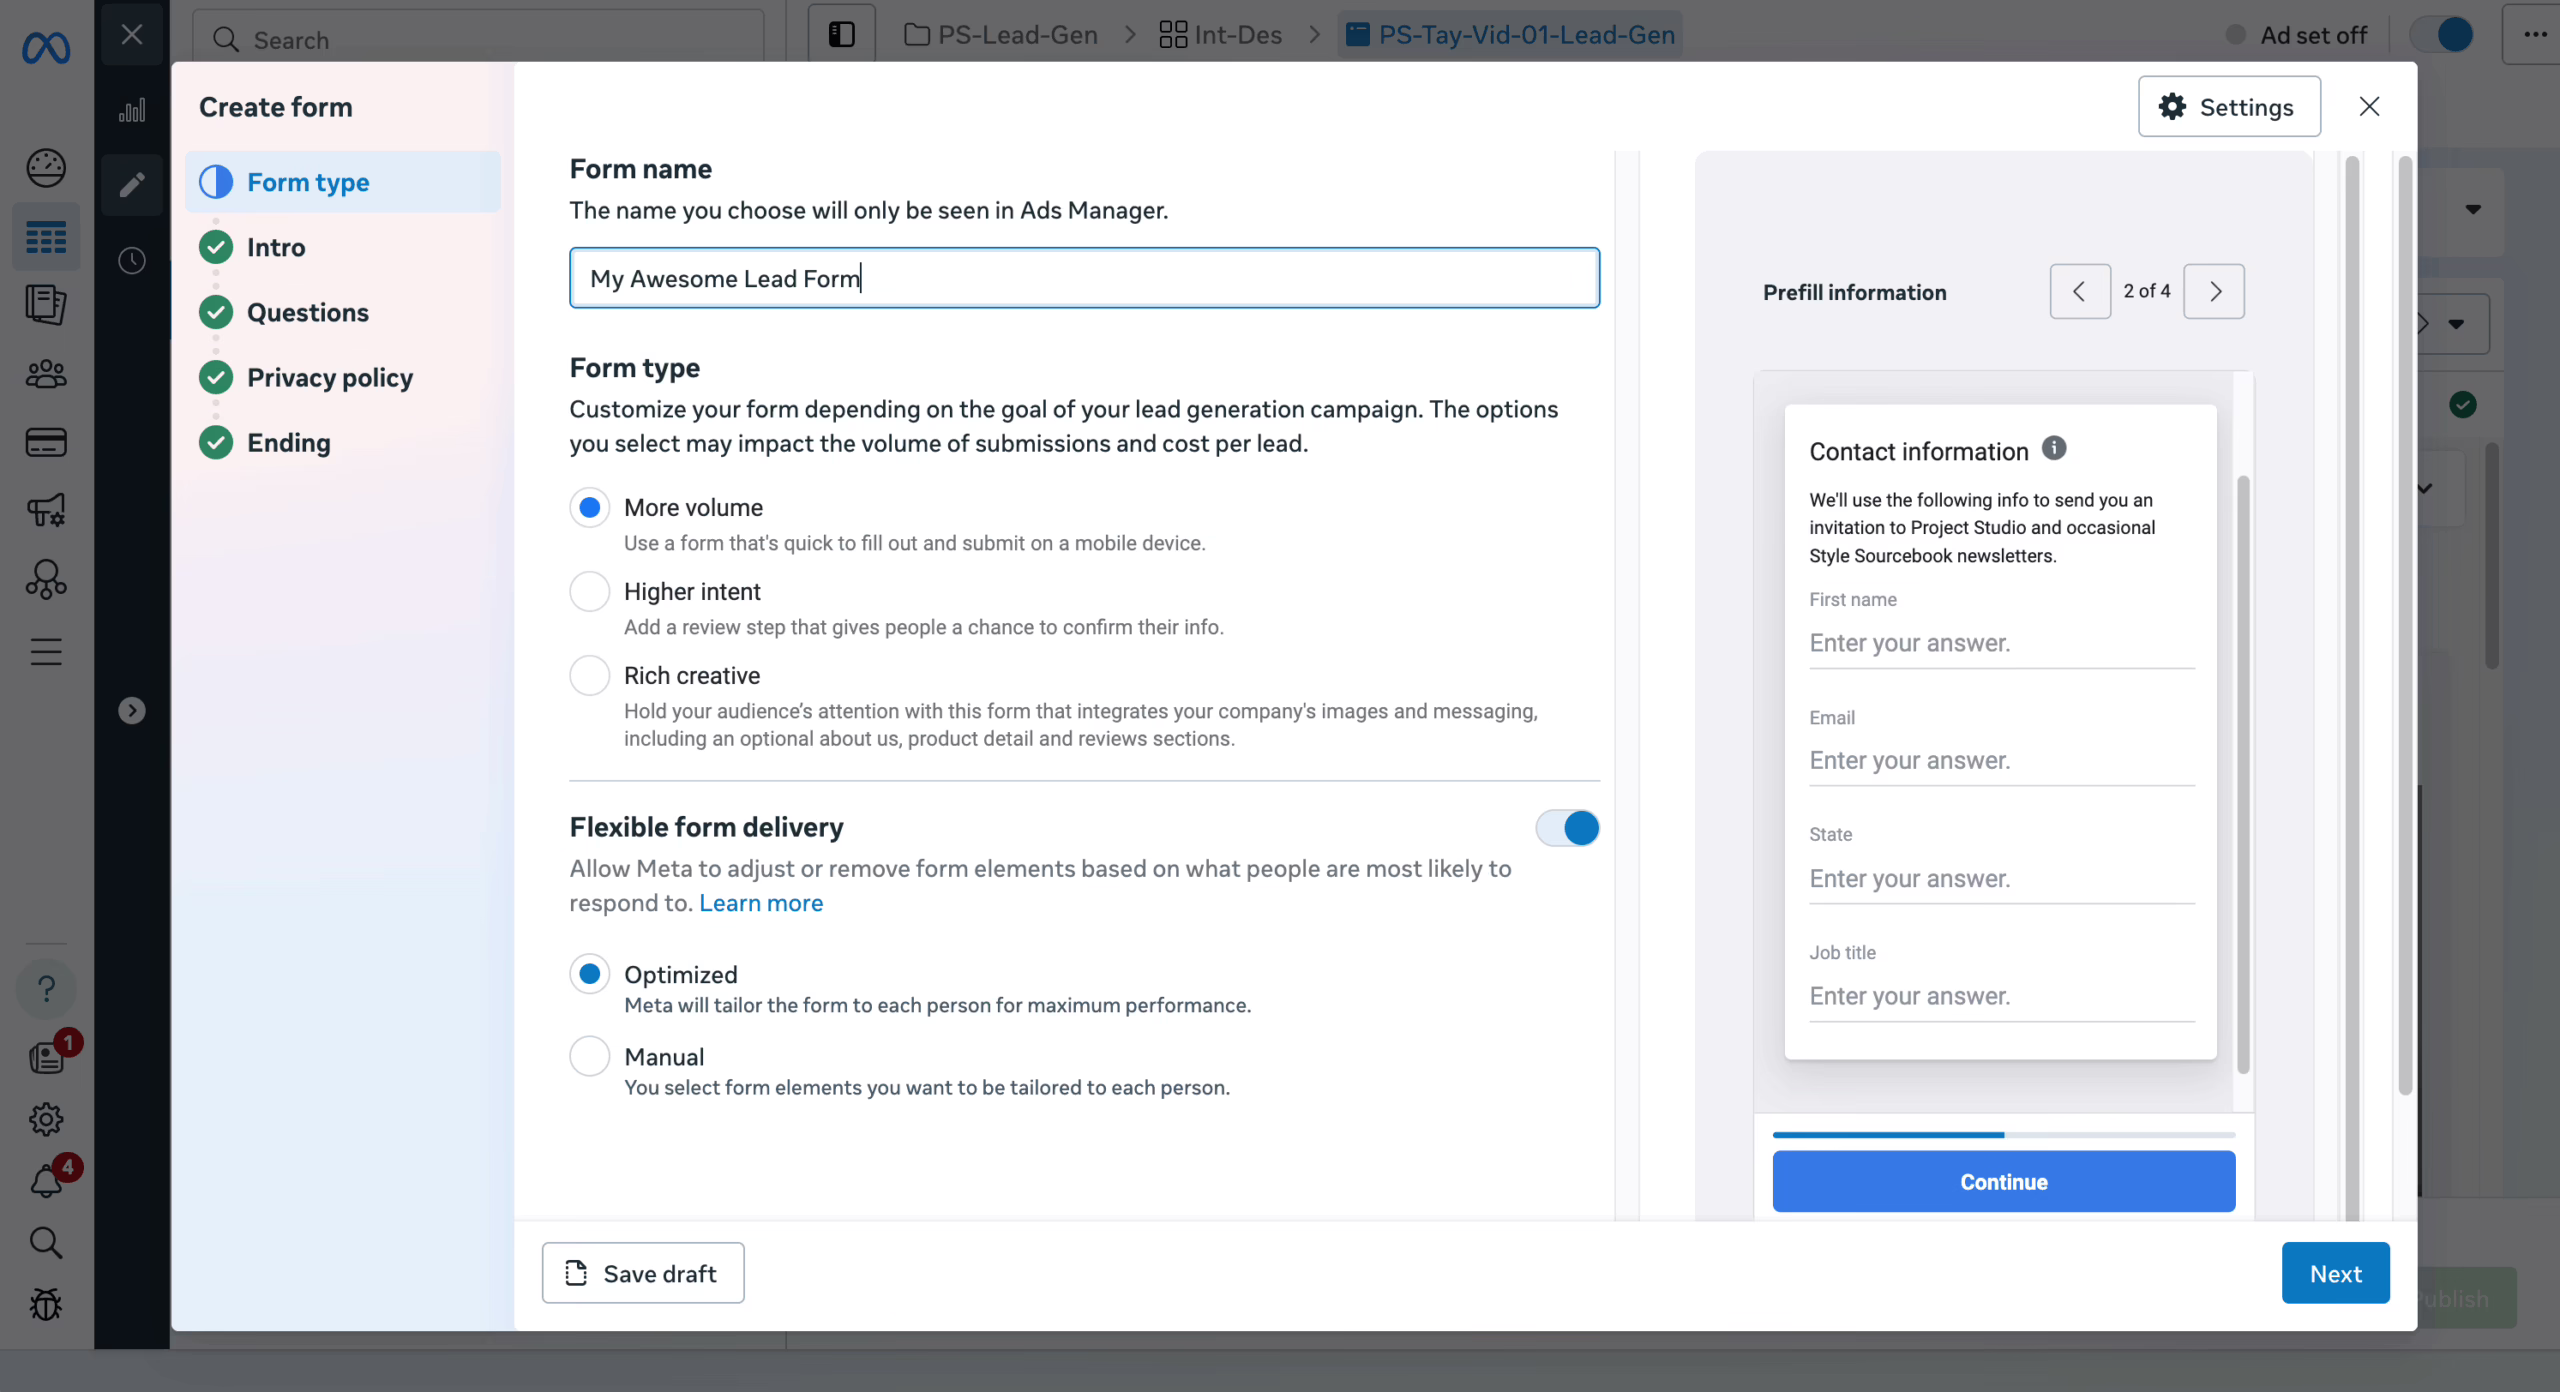Click the Save draft button
2560x1392 pixels.
pos(643,1272)
